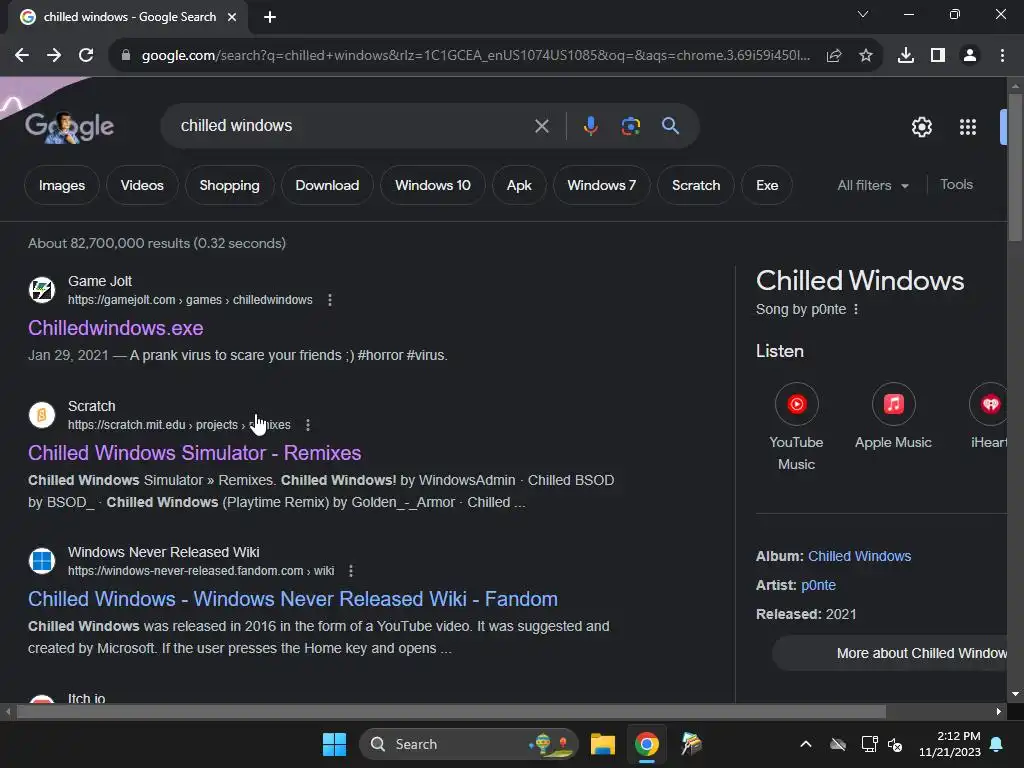
Task: Open more options beside Song by p0nte
Action: (x=856, y=310)
